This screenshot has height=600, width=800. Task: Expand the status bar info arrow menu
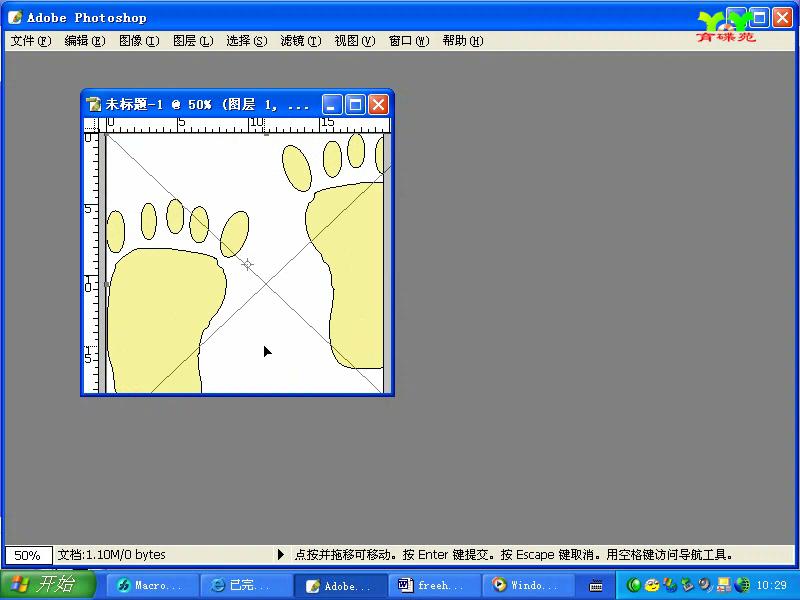point(280,555)
